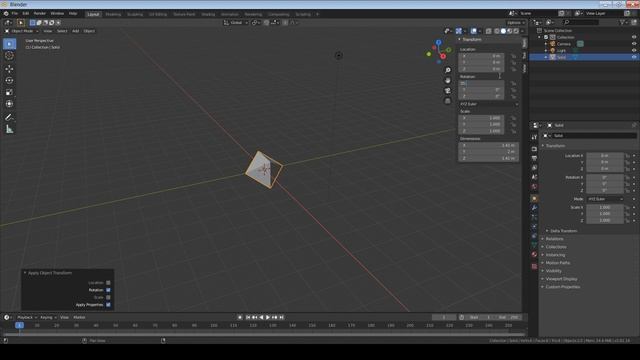Open the File menu
Screen dimensions: 640x360
(15, 13)
